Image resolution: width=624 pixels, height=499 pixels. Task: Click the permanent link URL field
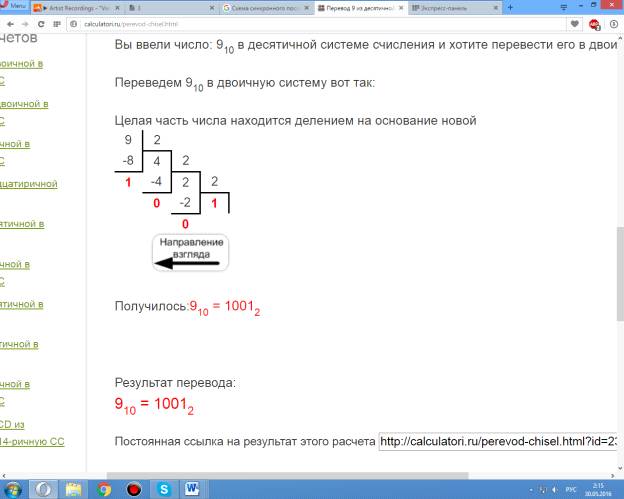point(498,441)
